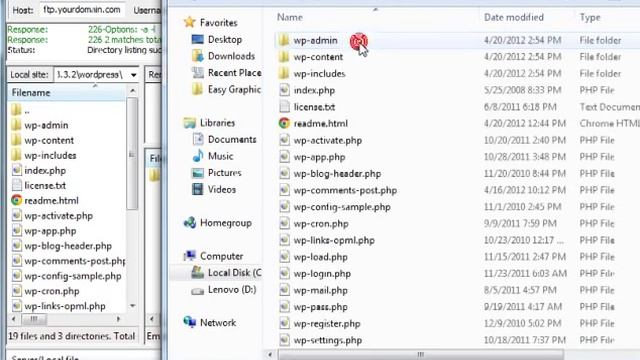The width and height of the screenshot is (640, 360).
Task: Select wp-blog-header.php in FileZilla local list
Action: click(x=68, y=246)
